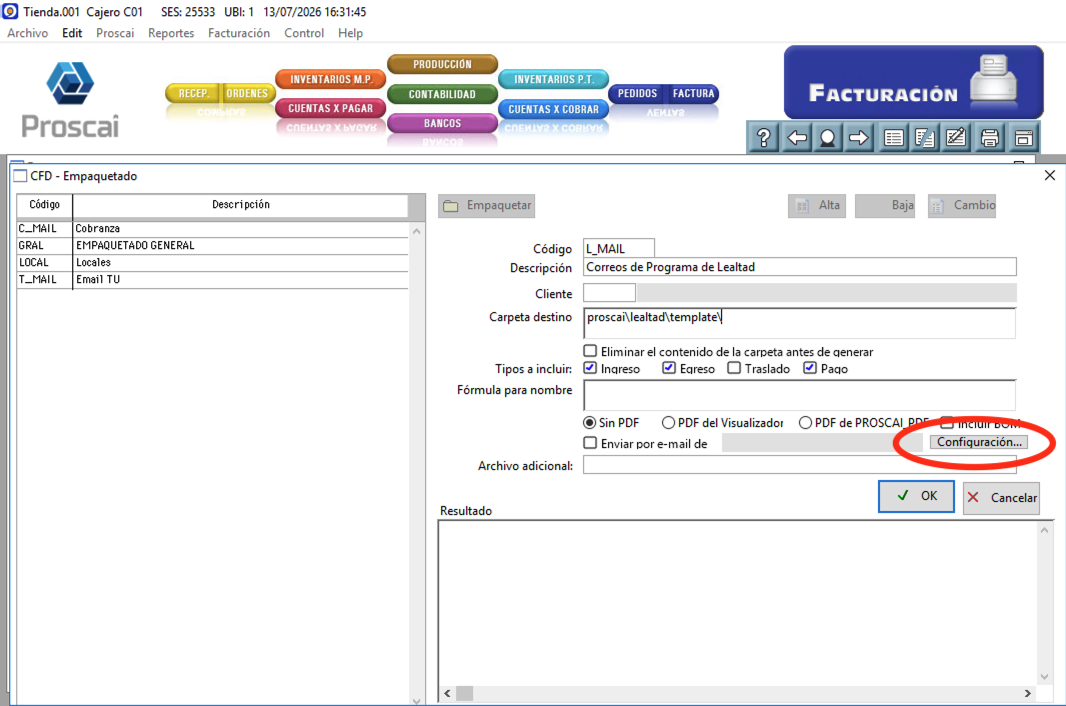Click in the Descripción input field
This screenshot has height=706, width=1066.
coord(800,267)
